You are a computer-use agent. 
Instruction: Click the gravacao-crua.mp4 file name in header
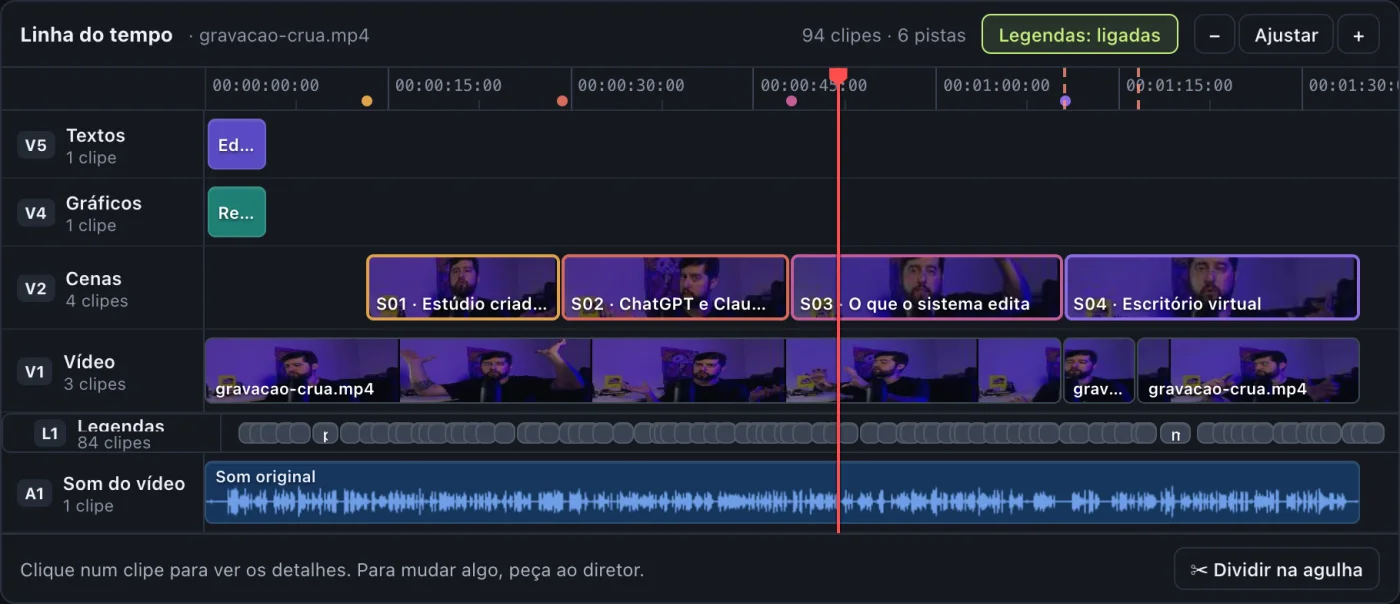(284, 36)
